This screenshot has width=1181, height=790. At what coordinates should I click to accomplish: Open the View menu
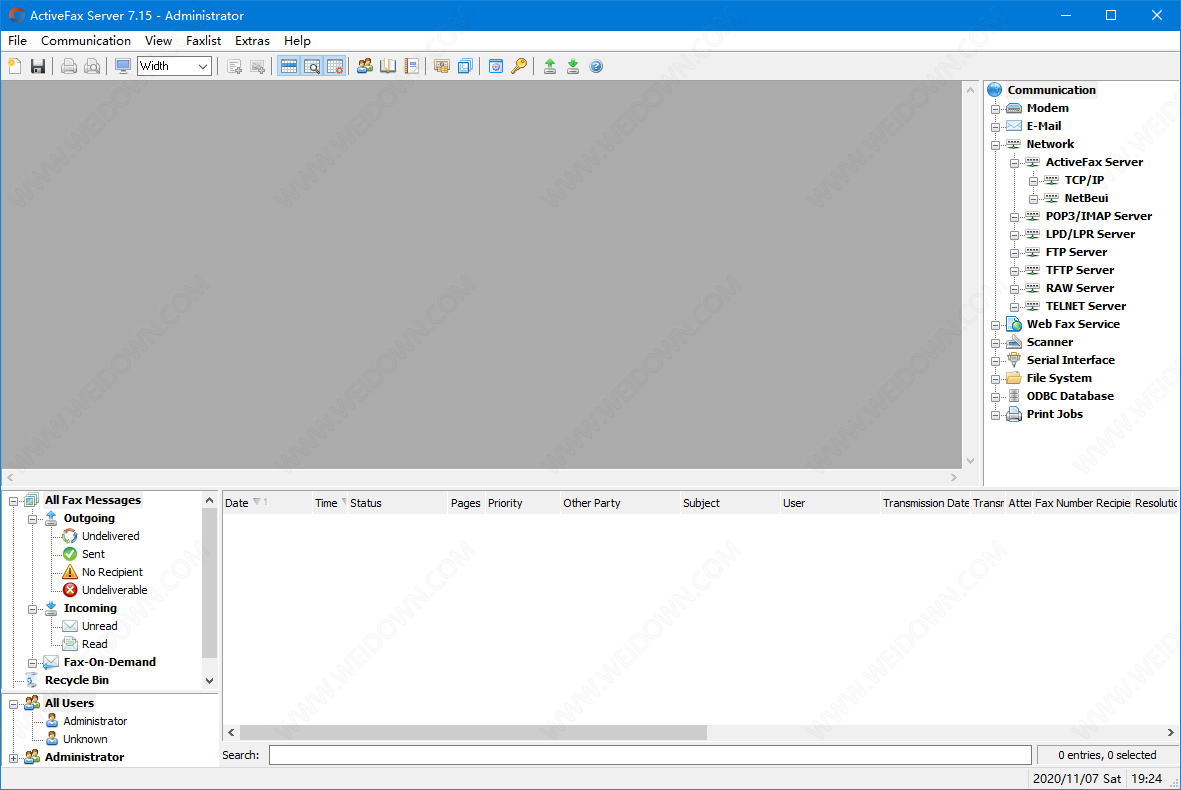point(158,41)
